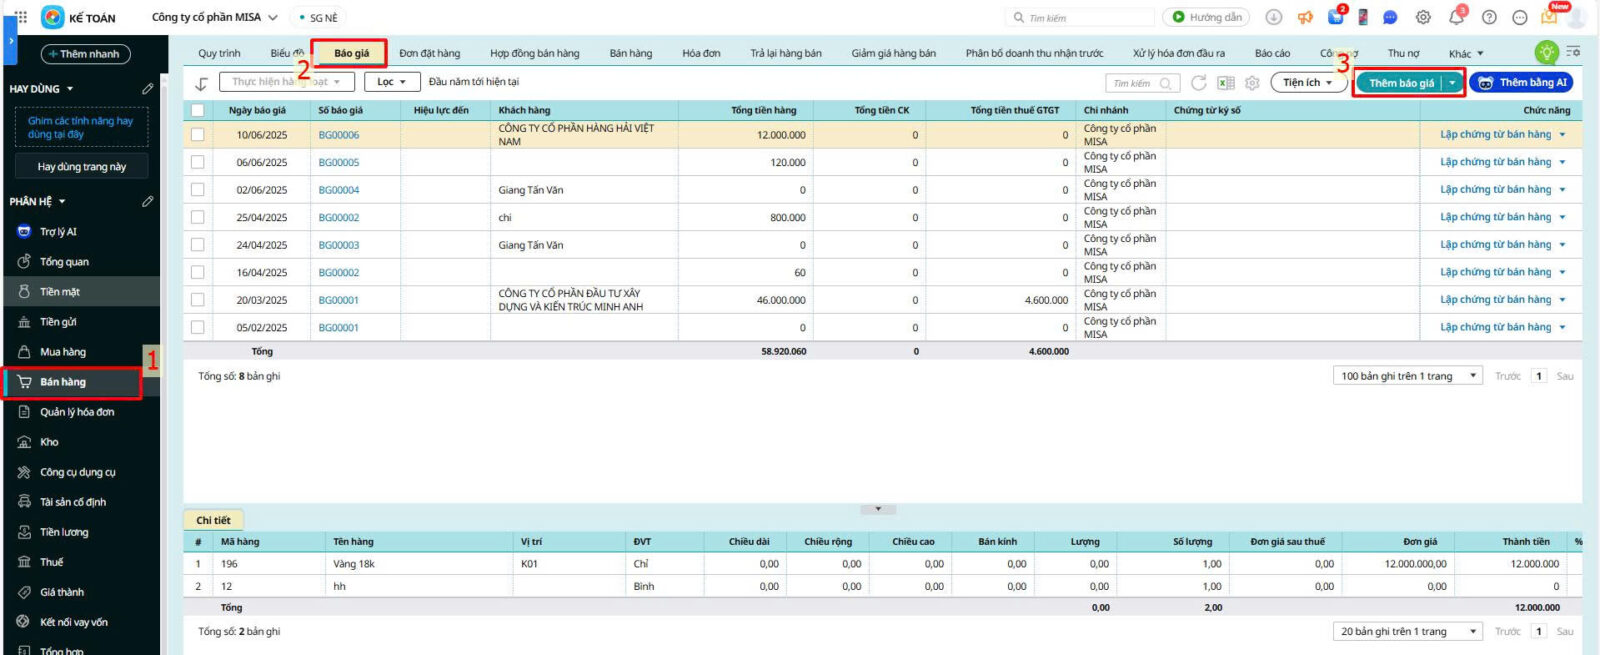Click the quotation list search field

click(x=1134, y=84)
